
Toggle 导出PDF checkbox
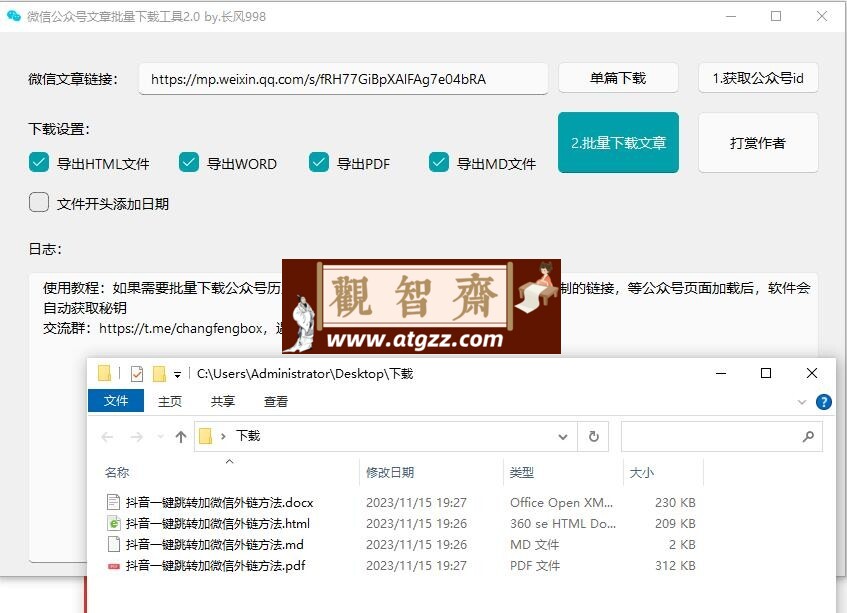point(319,162)
